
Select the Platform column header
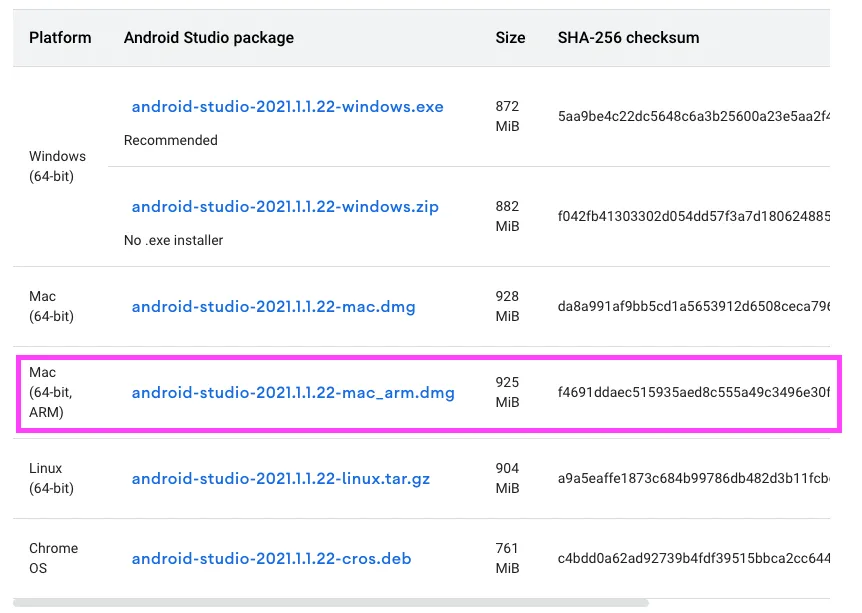coord(60,37)
